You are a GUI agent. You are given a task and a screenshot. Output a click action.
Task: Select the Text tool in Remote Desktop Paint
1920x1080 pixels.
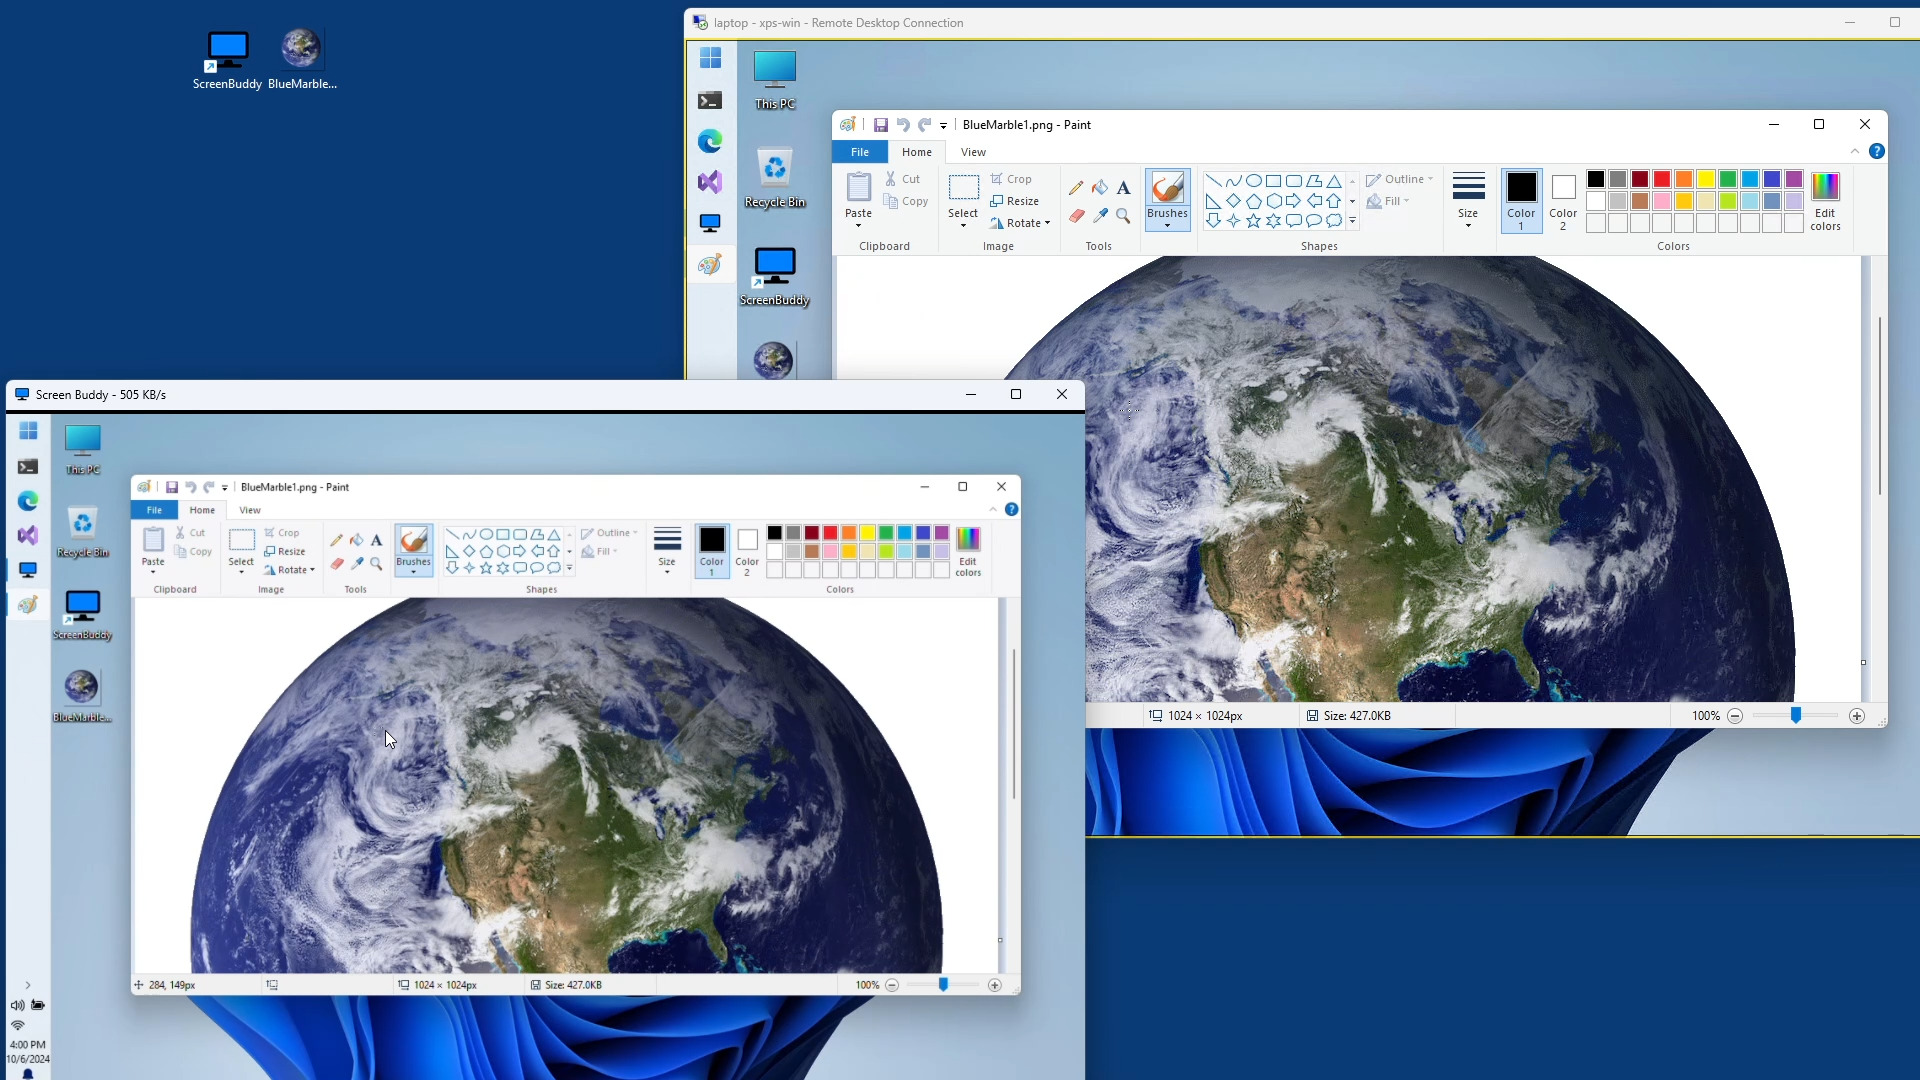(x=1123, y=188)
